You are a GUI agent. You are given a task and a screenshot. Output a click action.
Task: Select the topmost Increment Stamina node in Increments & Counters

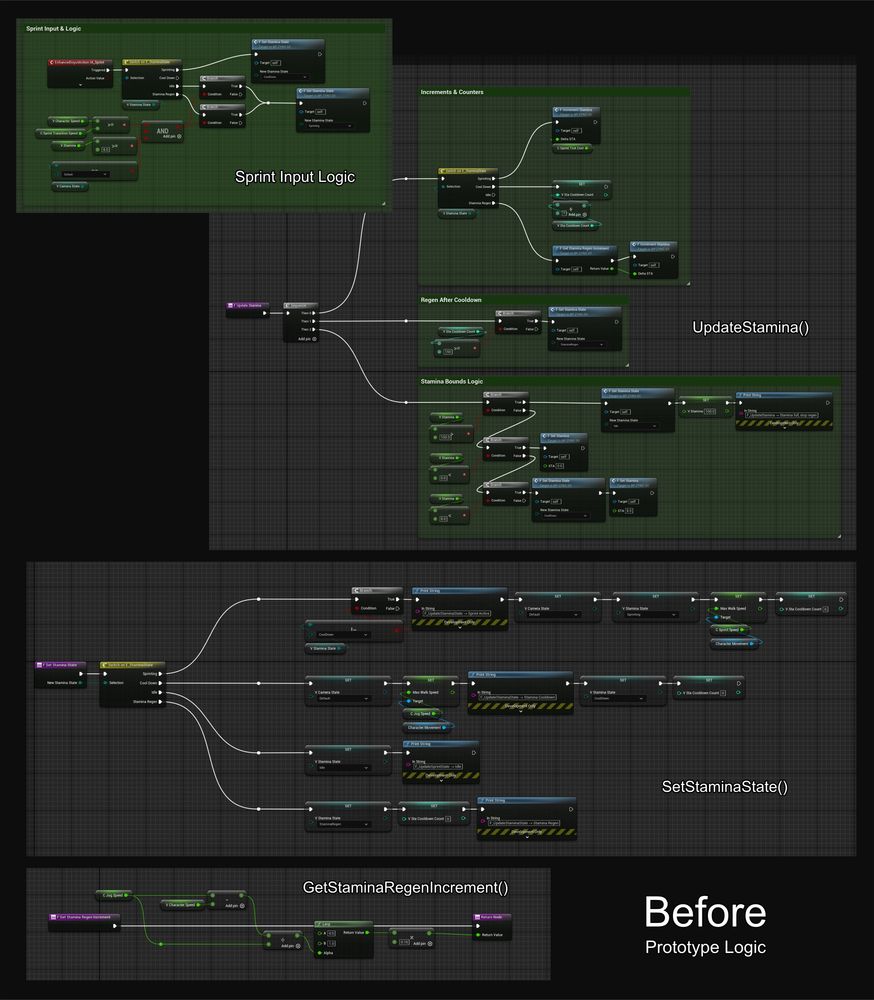[576, 124]
